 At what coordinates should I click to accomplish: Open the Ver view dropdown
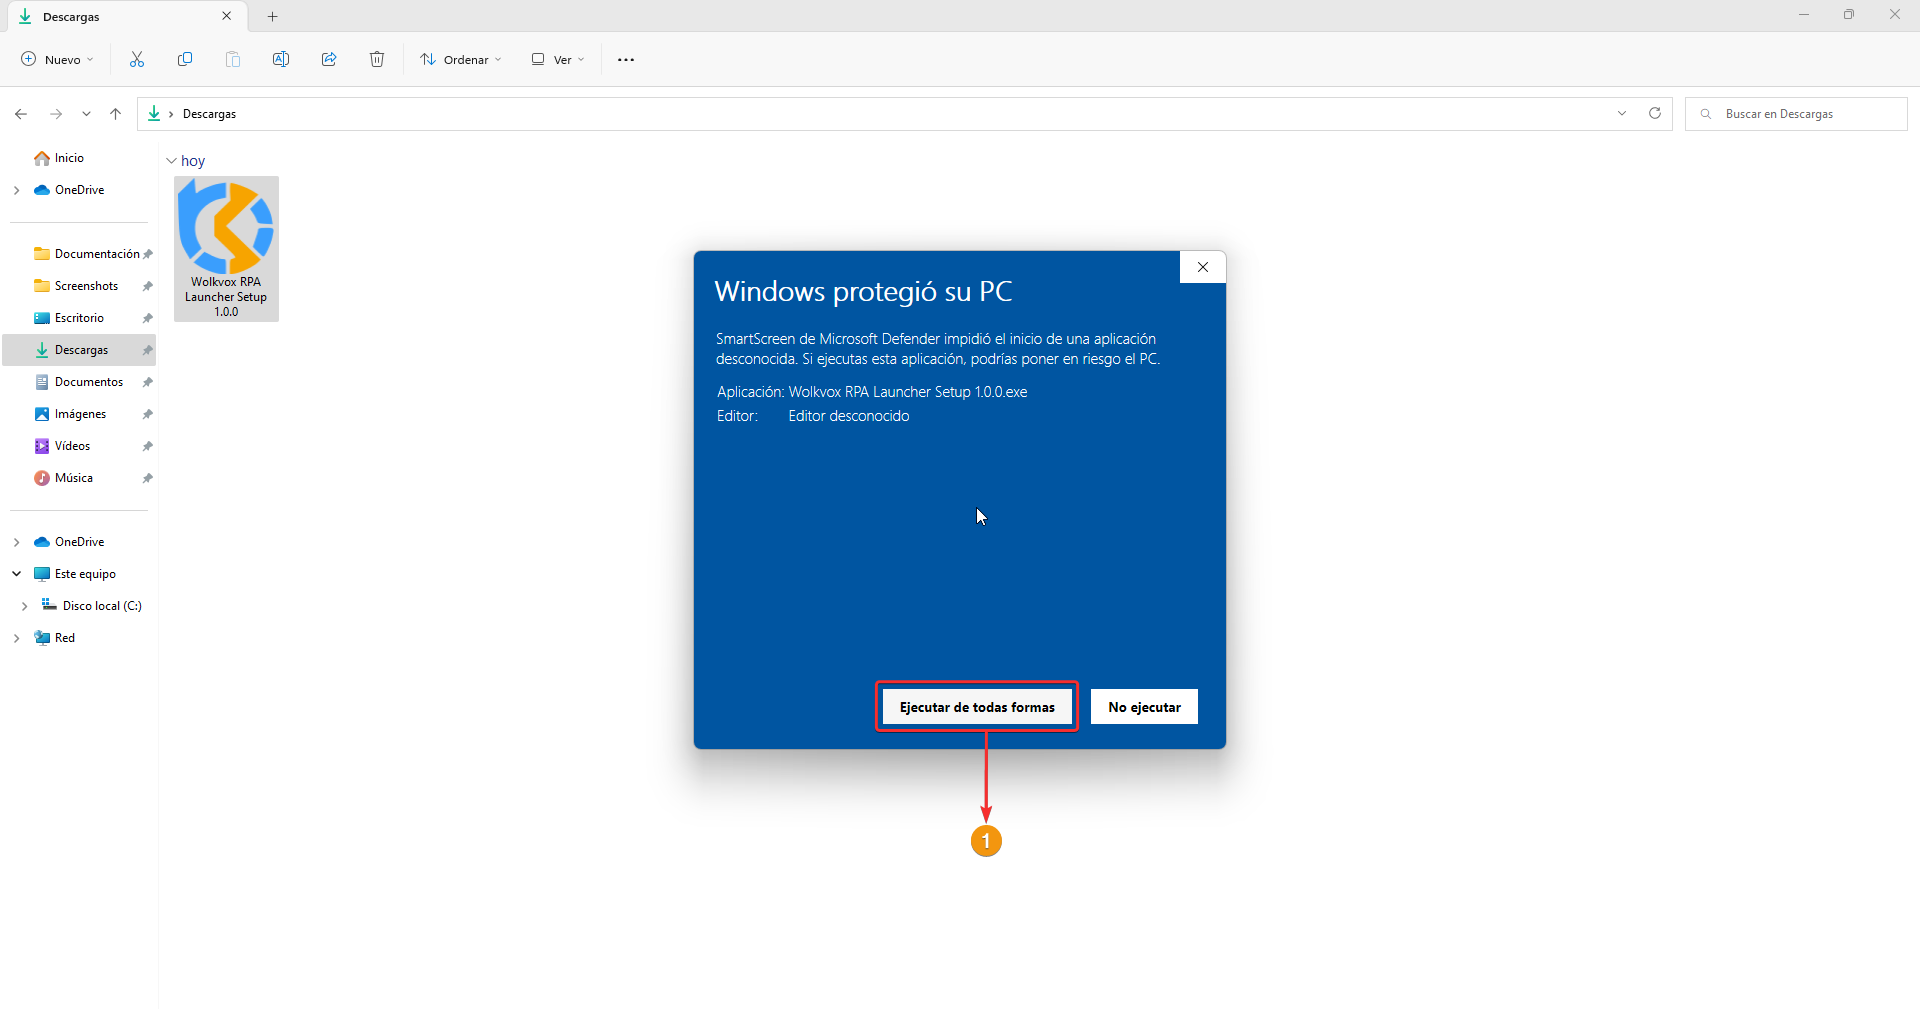tap(558, 59)
